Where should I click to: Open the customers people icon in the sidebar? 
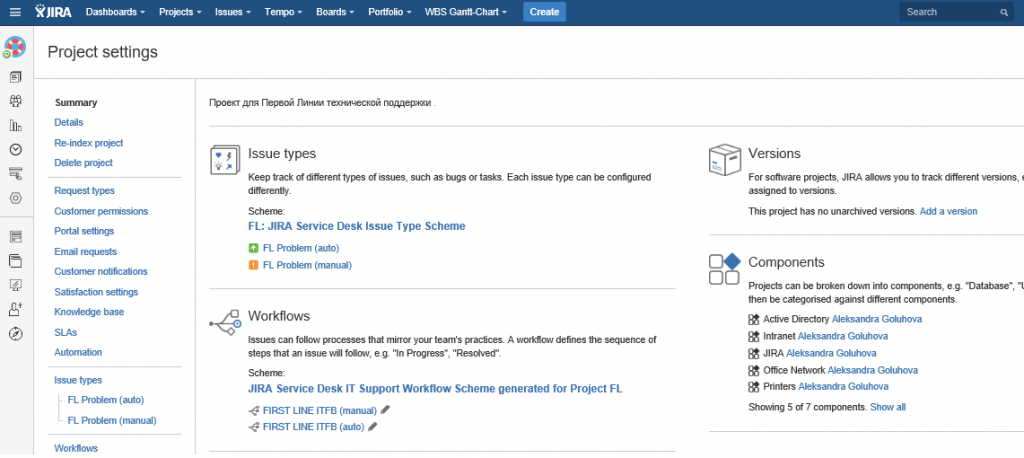pos(16,101)
